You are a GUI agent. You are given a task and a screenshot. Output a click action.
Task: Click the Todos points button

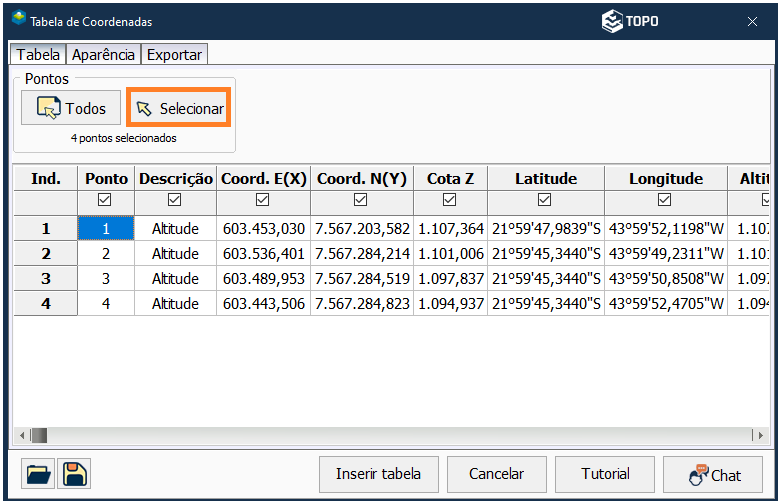(x=71, y=108)
